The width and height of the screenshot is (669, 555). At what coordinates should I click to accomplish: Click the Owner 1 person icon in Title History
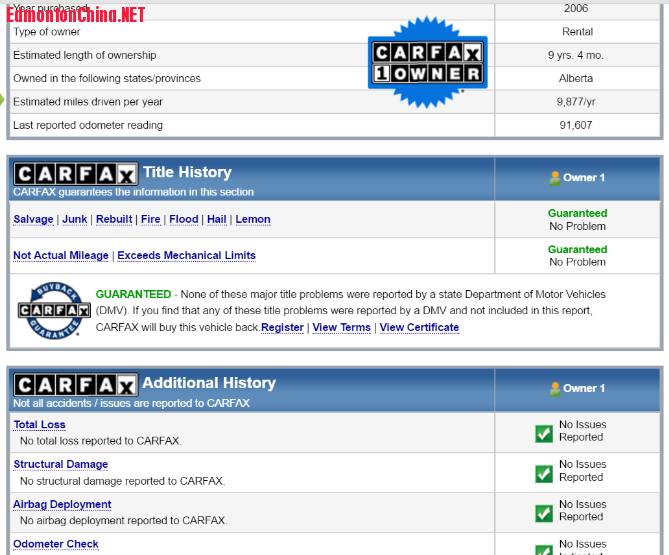click(x=554, y=178)
